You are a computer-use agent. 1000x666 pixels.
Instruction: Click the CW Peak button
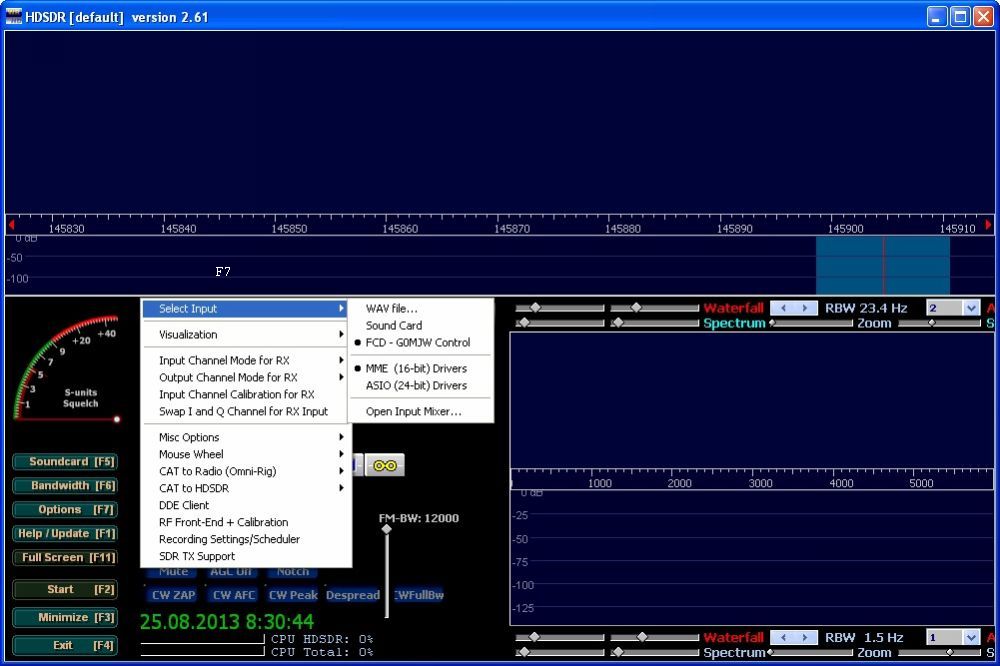tap(292, 595)
